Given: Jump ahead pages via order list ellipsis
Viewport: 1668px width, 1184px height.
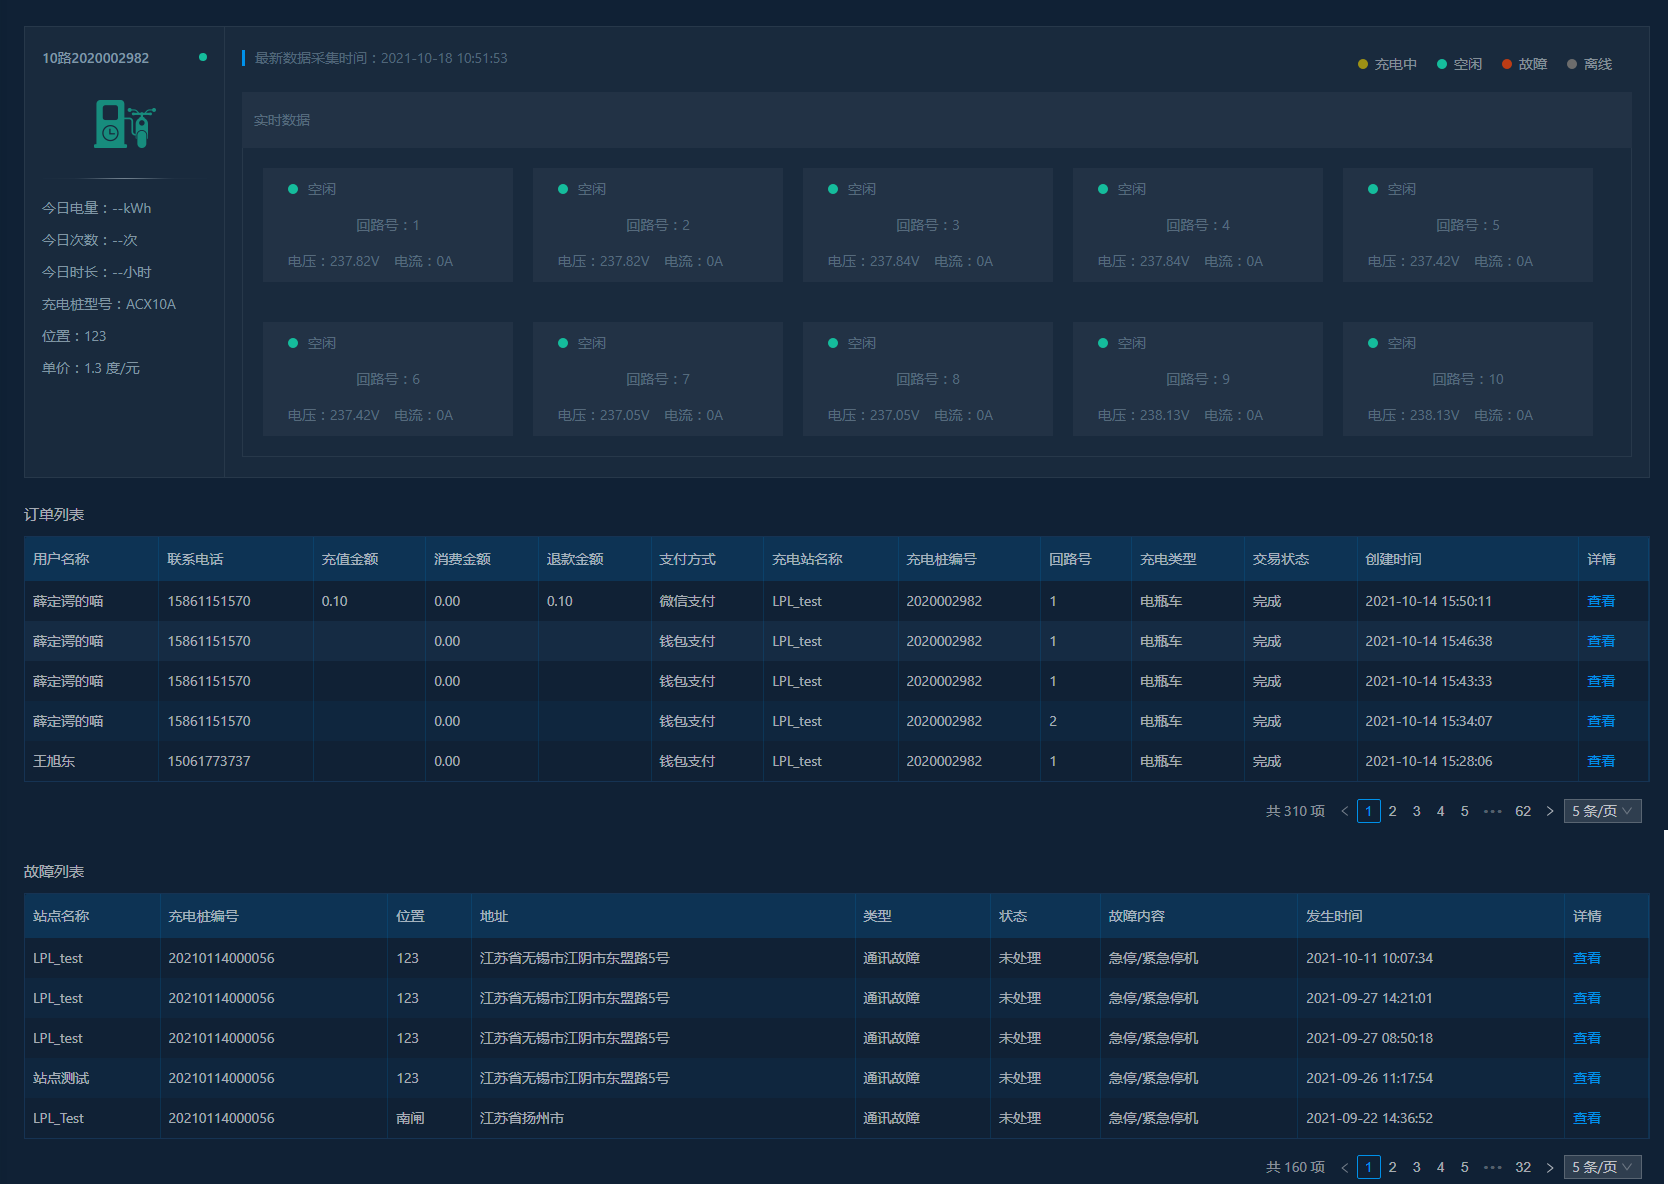Looking at the screenshot, I should pyautogui.click(x=1493, y=811).
